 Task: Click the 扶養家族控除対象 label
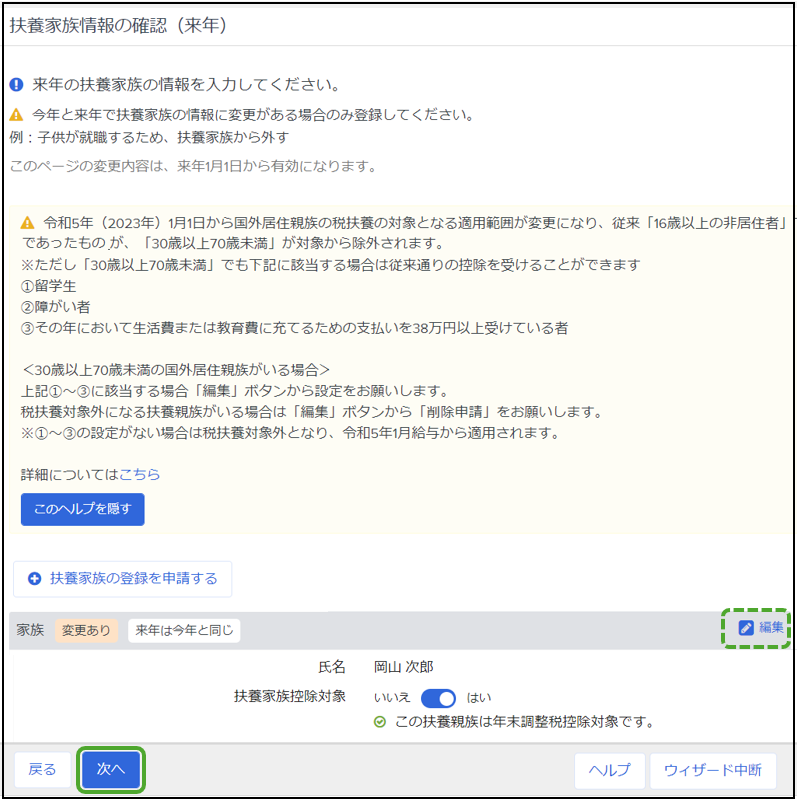click(x=290, y=696)
